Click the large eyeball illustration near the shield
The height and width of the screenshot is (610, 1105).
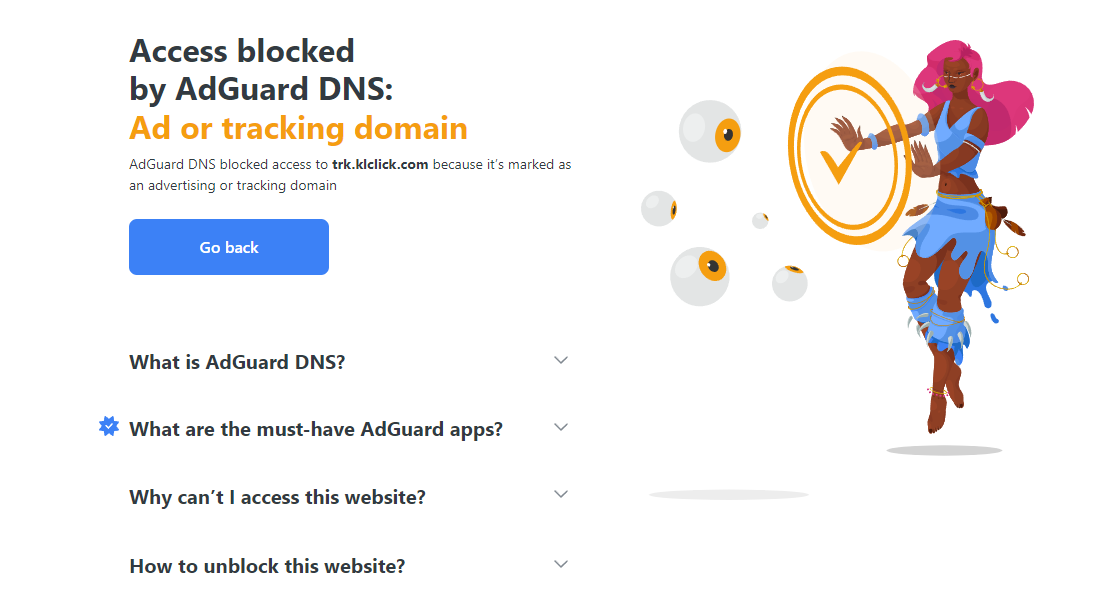[x=711, y=130]
